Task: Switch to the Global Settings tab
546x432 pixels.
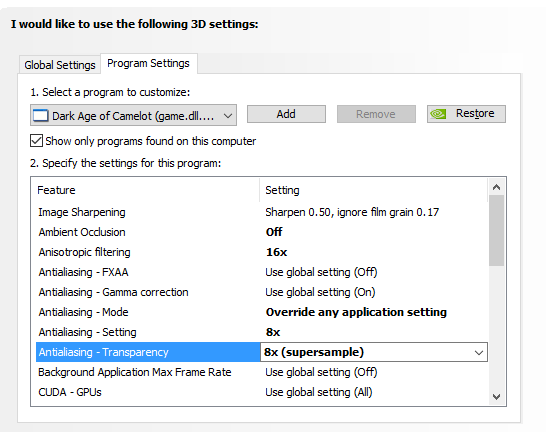Action: pos(60,65)
